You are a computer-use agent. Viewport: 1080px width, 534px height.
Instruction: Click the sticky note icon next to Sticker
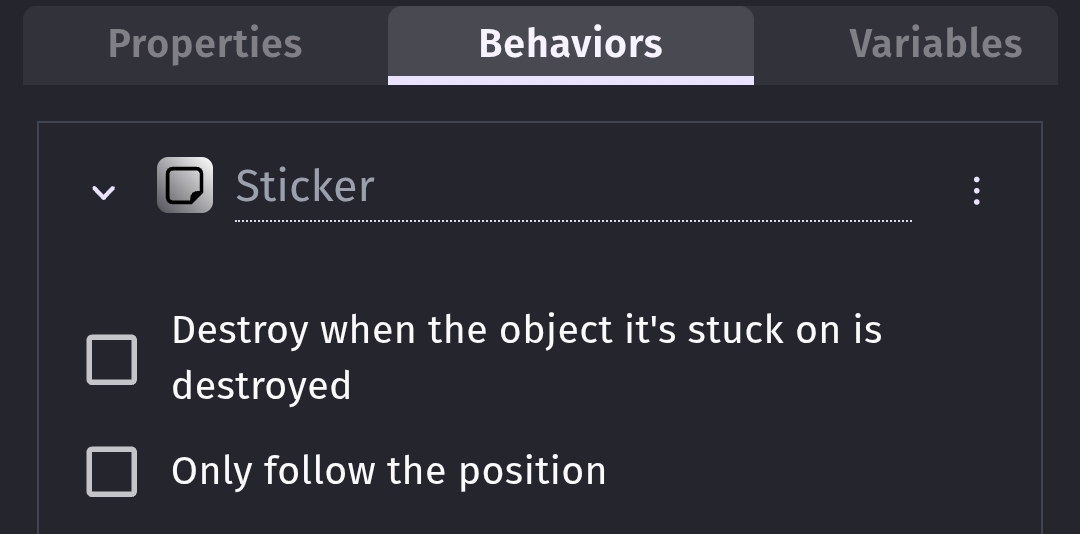pyautogui.click(x=185, y=185)
